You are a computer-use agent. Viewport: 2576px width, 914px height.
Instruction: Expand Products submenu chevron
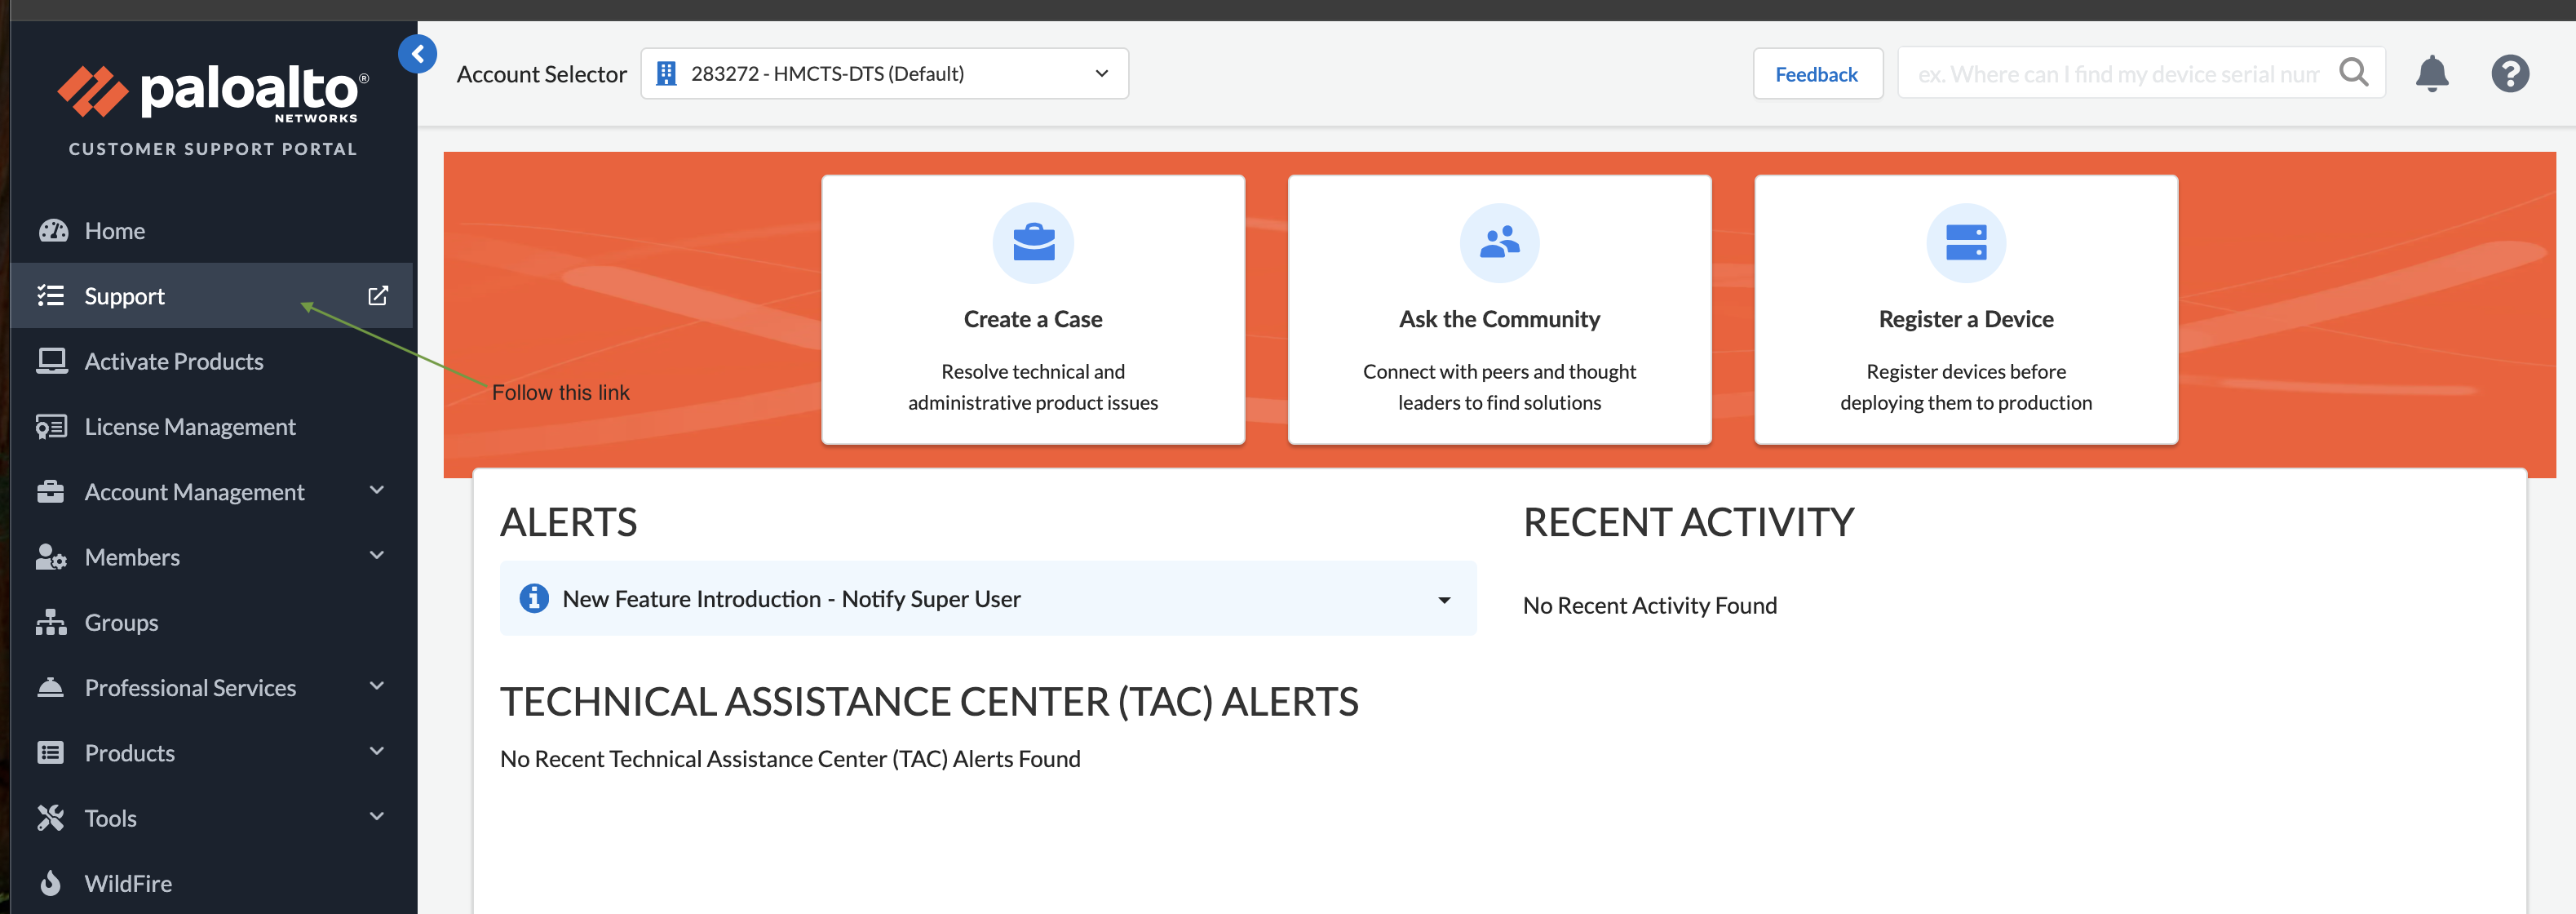(x=377, y=751)
